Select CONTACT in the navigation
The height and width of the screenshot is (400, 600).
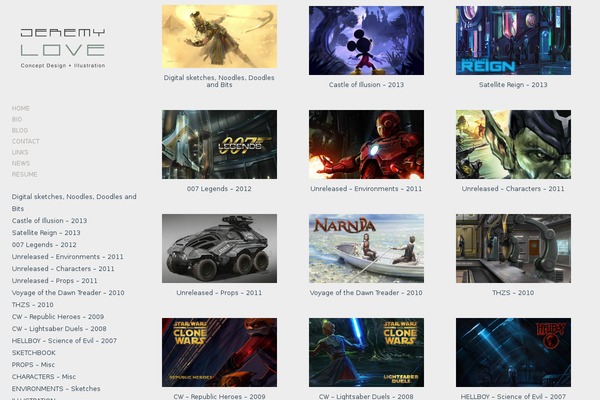26,141
